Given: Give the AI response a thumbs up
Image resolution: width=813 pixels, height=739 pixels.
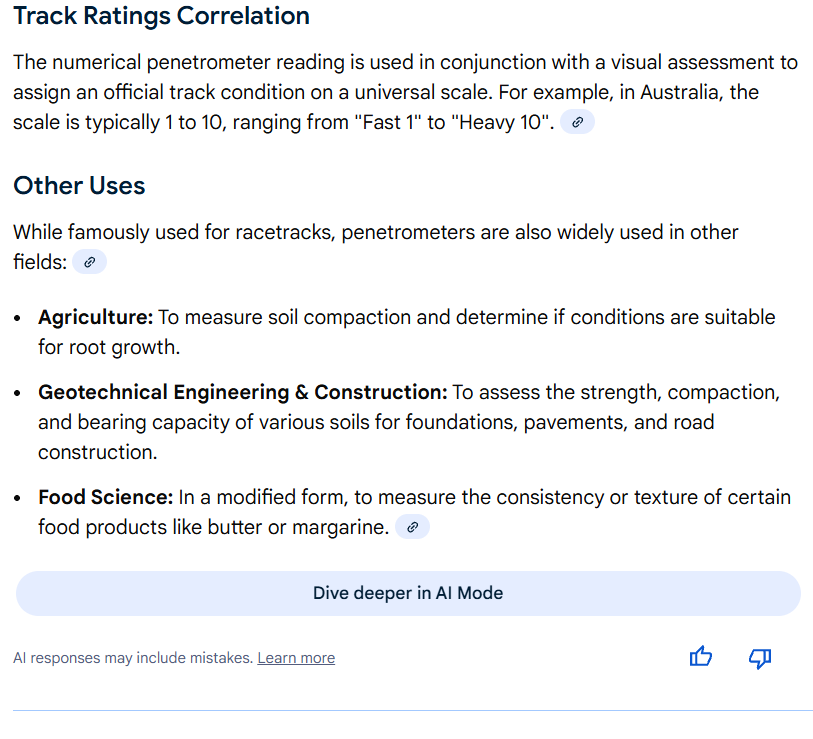Looking at the screenshot, I should pyautogui.click(x=701, y=657).
